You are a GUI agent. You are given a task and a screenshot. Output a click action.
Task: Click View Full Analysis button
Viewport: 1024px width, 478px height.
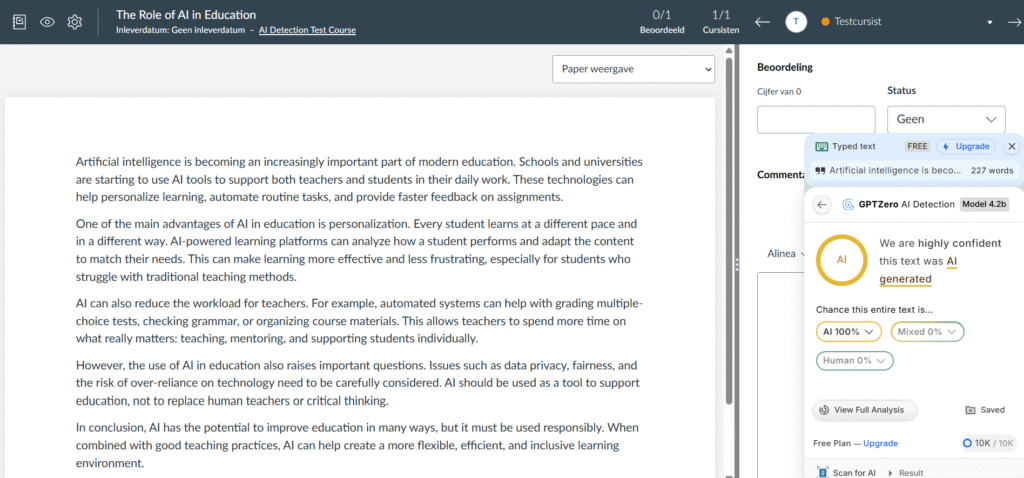(x=865, y=410)
